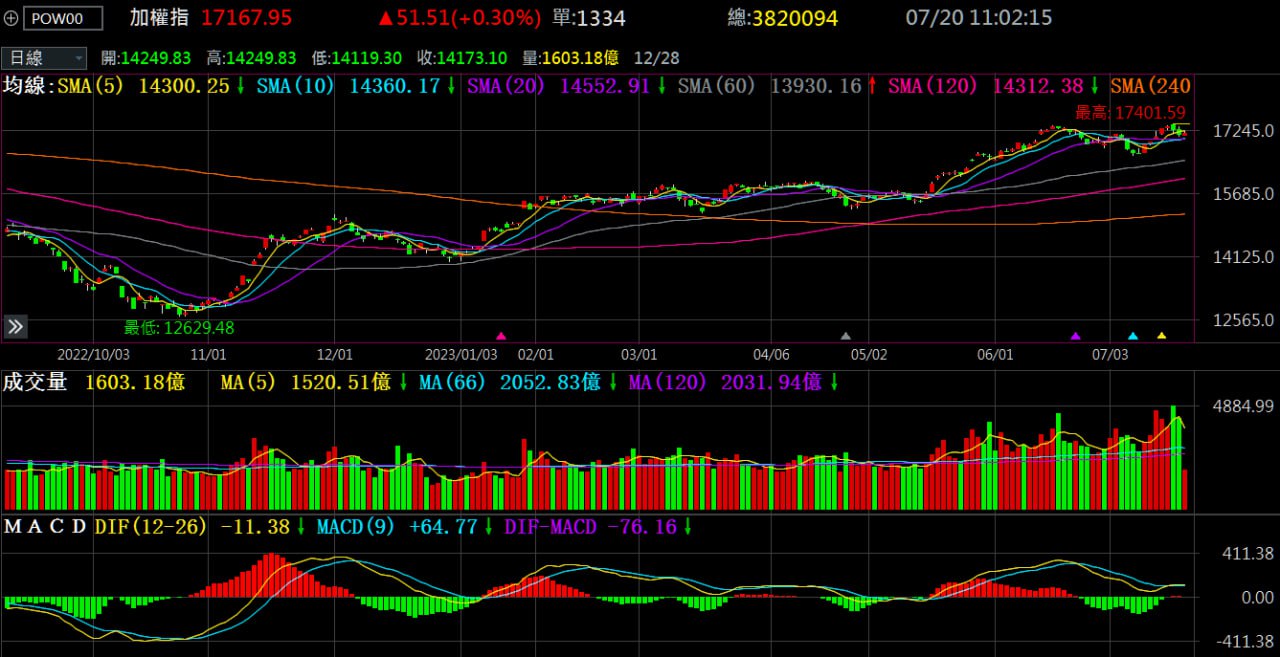
Task: Click the circled plus icon beside POW00
Action: click(x=11, y=18)
